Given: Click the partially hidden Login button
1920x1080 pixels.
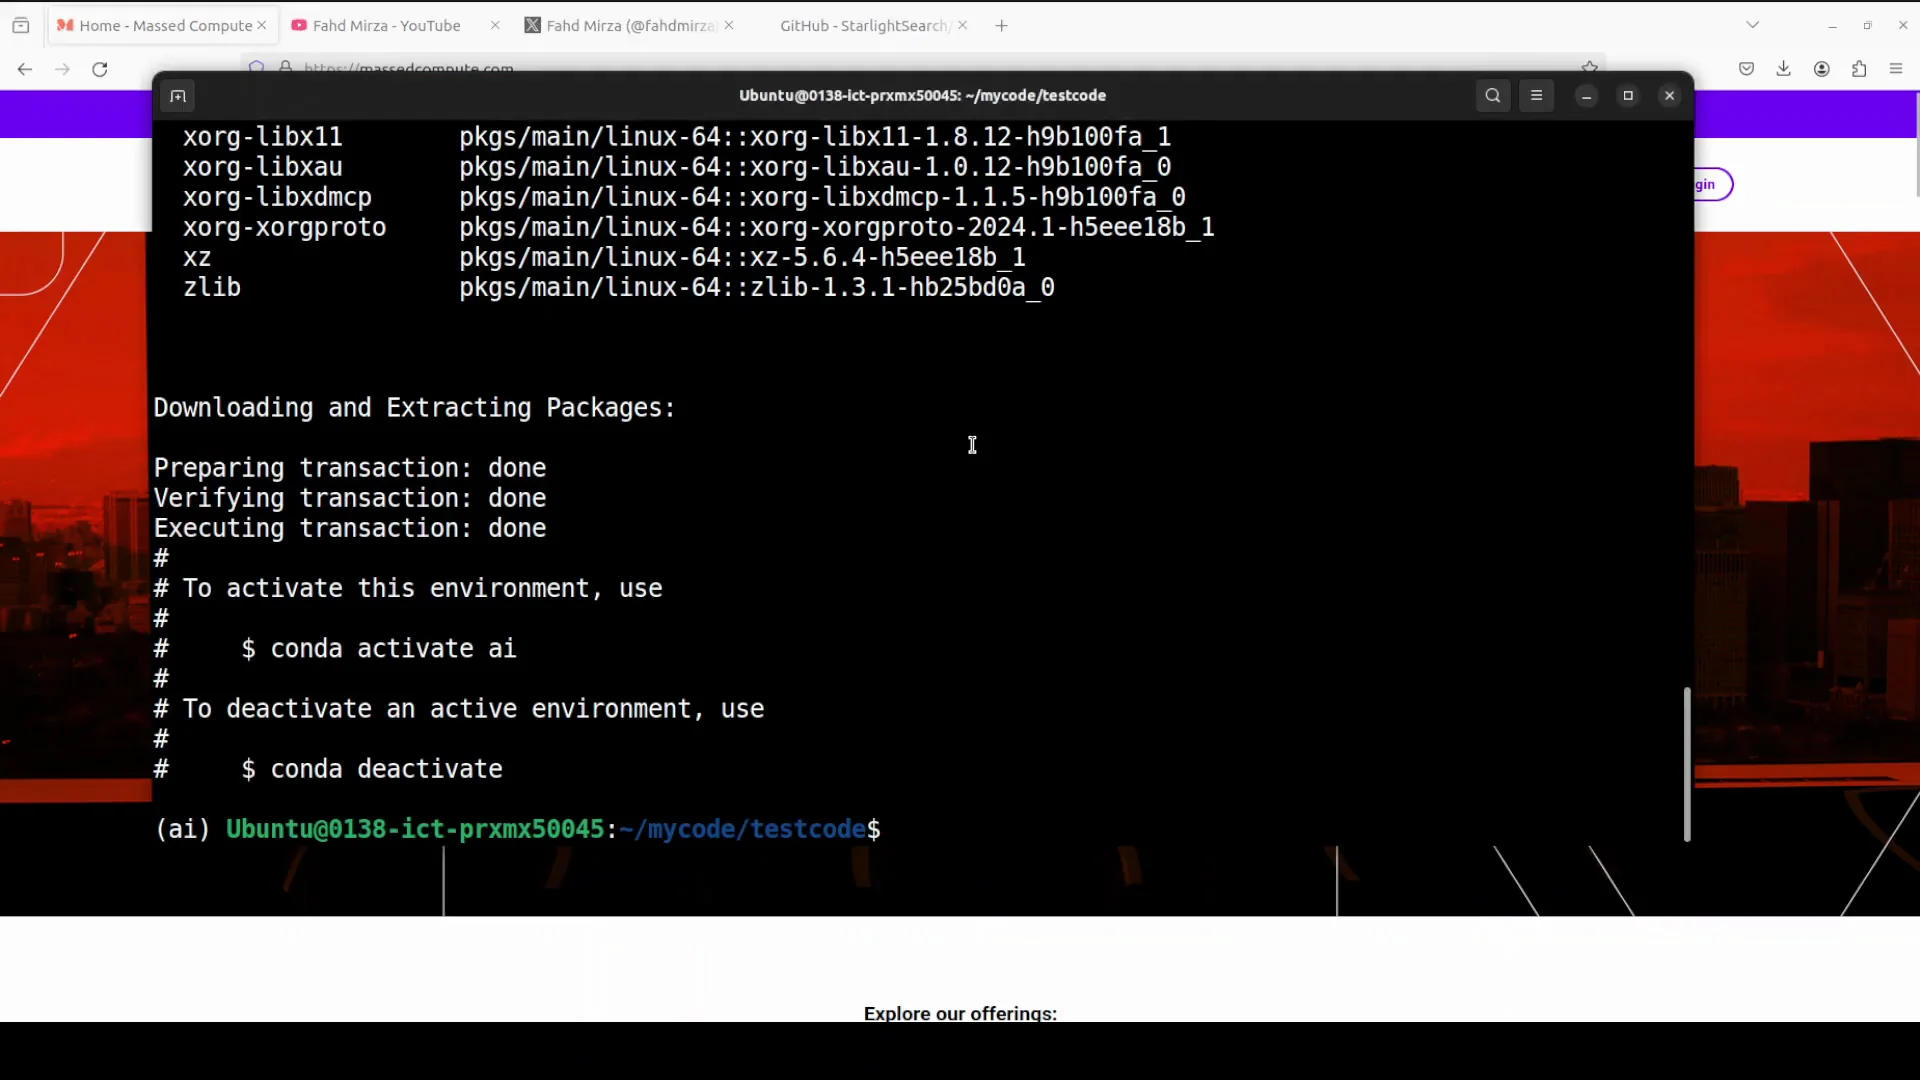Looking at the screenshot, I should [1711, 184].
